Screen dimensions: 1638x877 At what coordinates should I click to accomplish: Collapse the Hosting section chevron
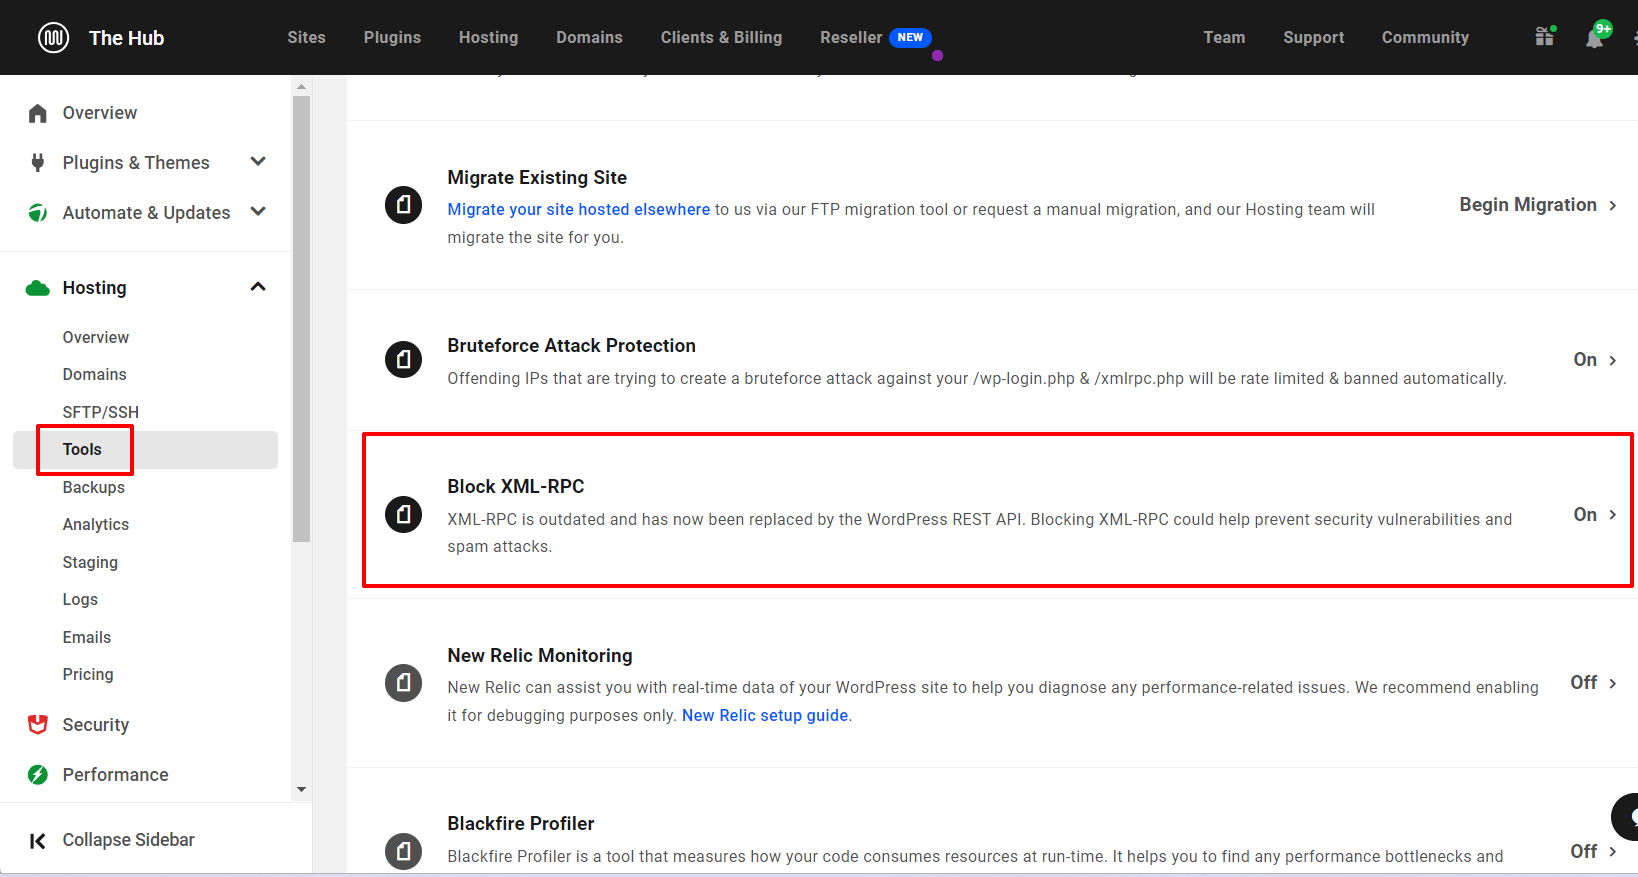point(258,287)
